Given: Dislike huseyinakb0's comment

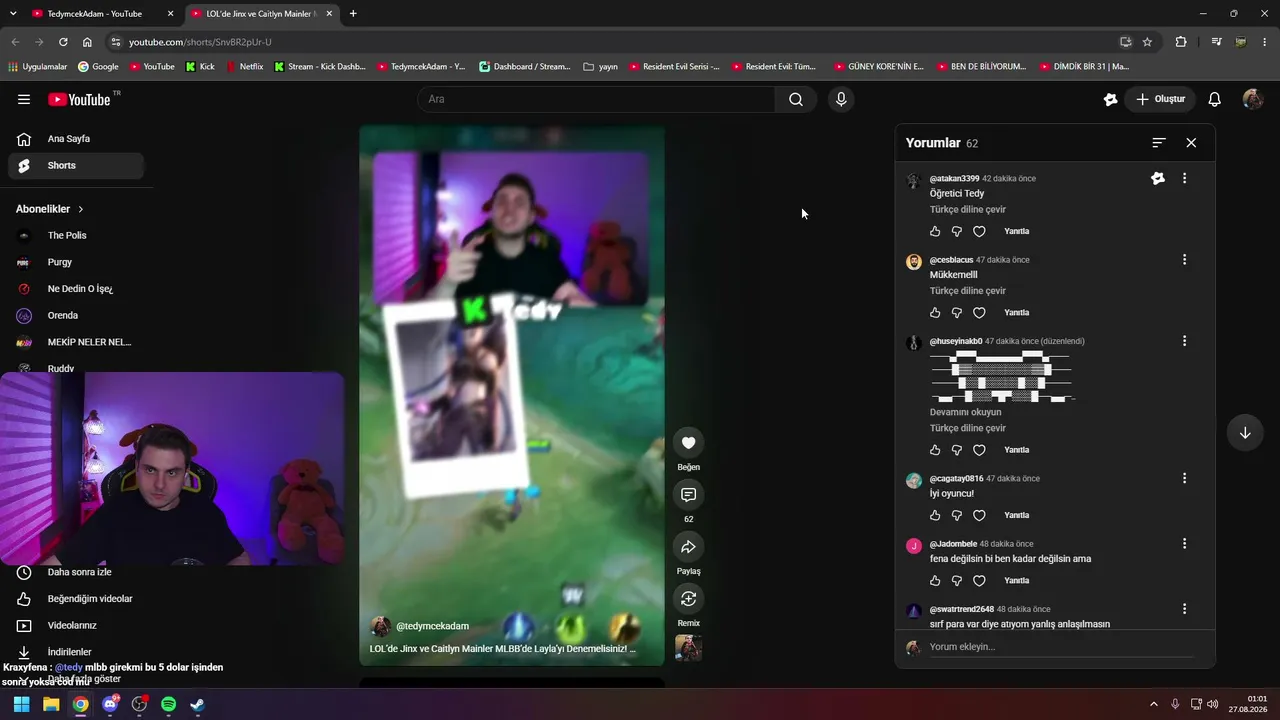Looking at the screenshot, I should click(x=957, y=450).
